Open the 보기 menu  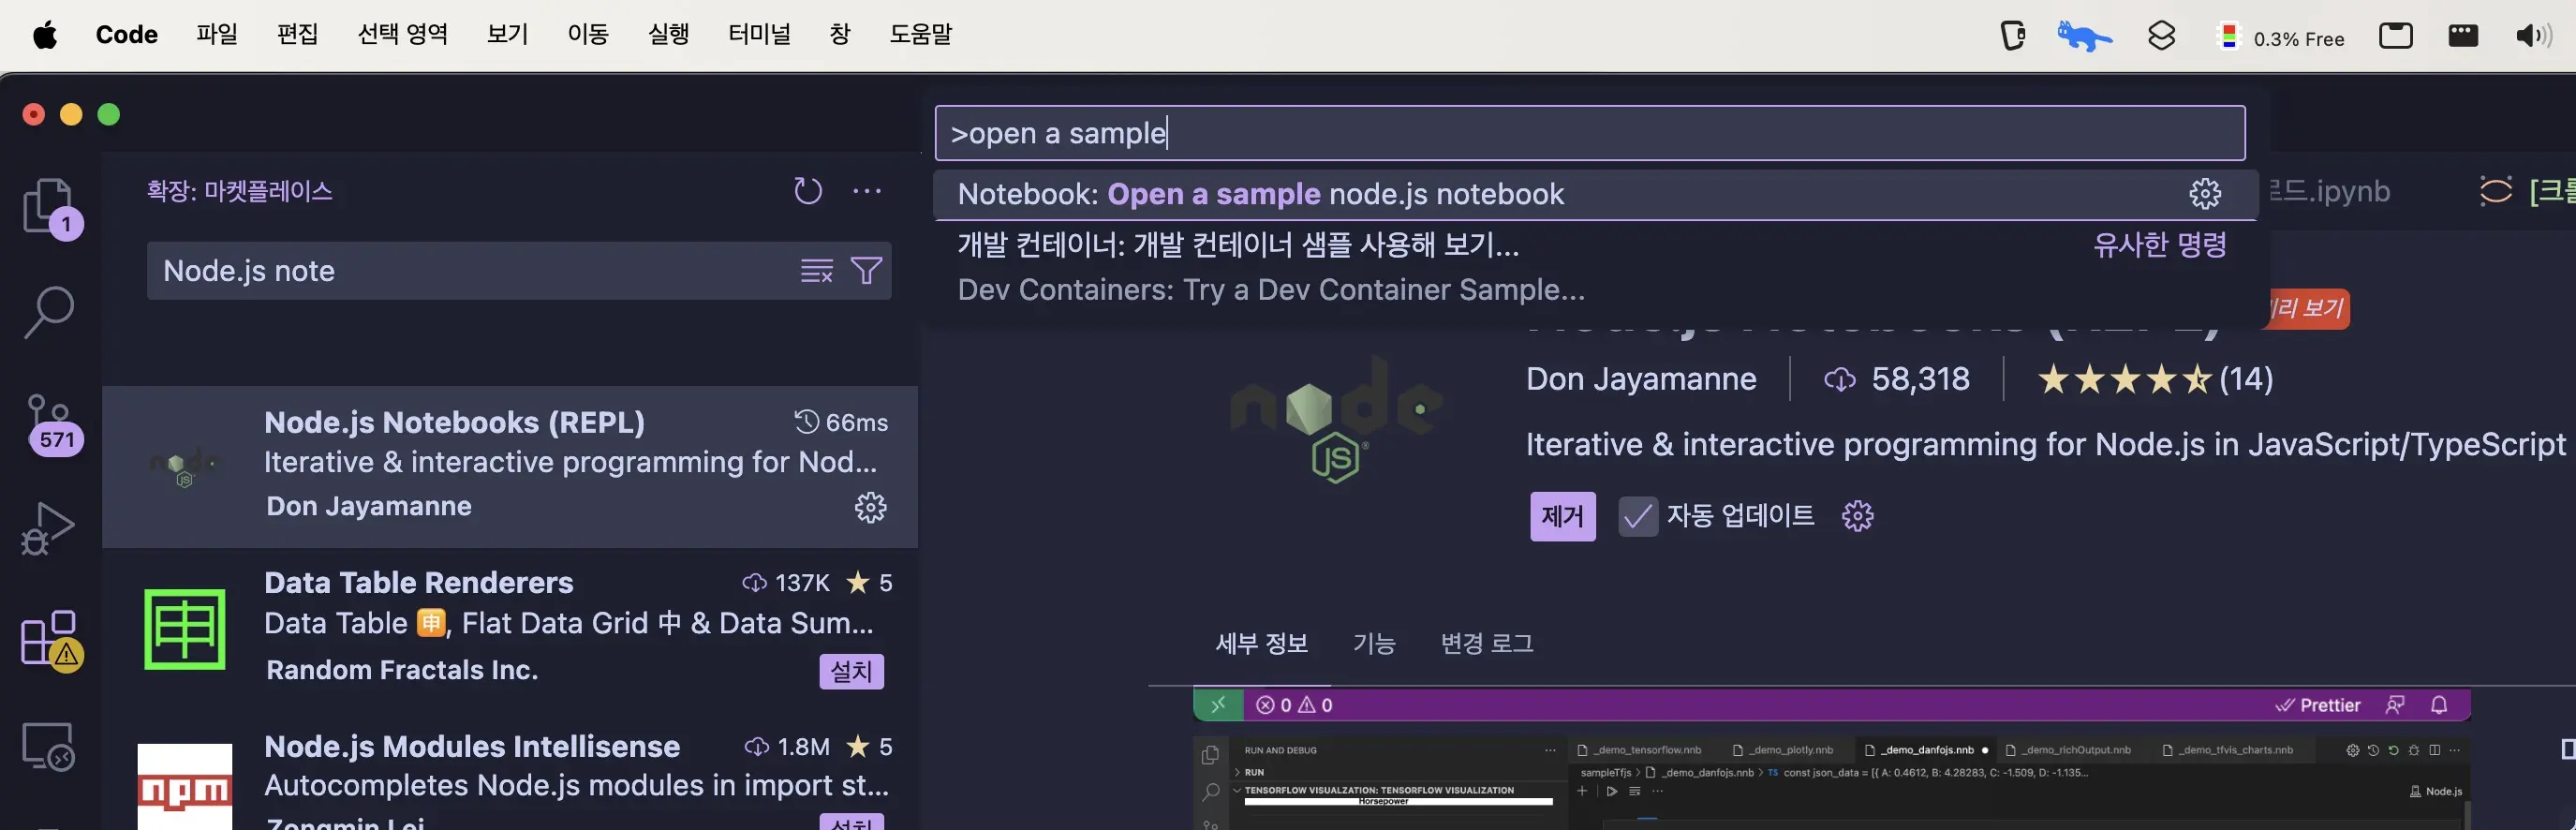click(507, 35)
